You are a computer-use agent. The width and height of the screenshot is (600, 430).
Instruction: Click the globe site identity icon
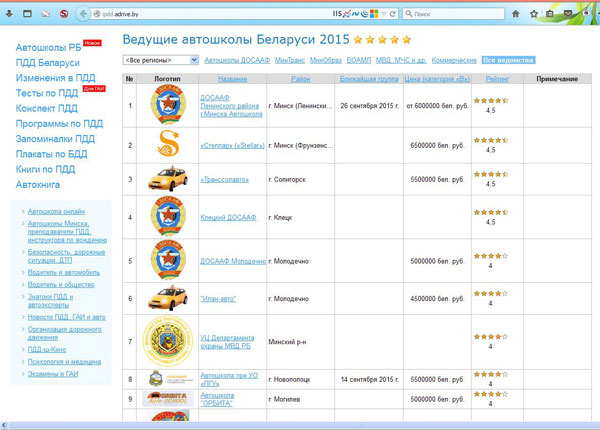(x=97, y=14)
